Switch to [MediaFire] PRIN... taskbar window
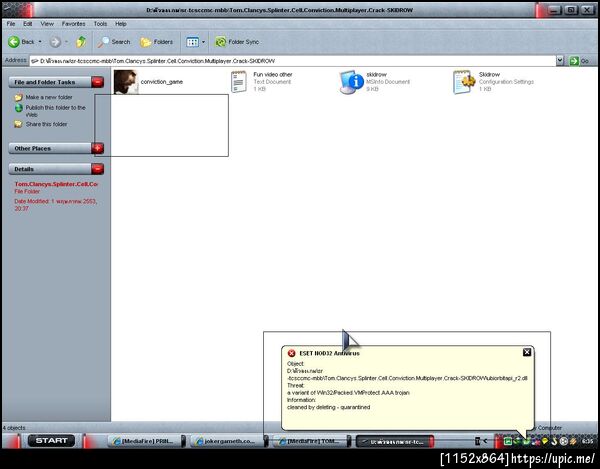The height and width of the screenshot is (469, 600). [x=144, y=441]
